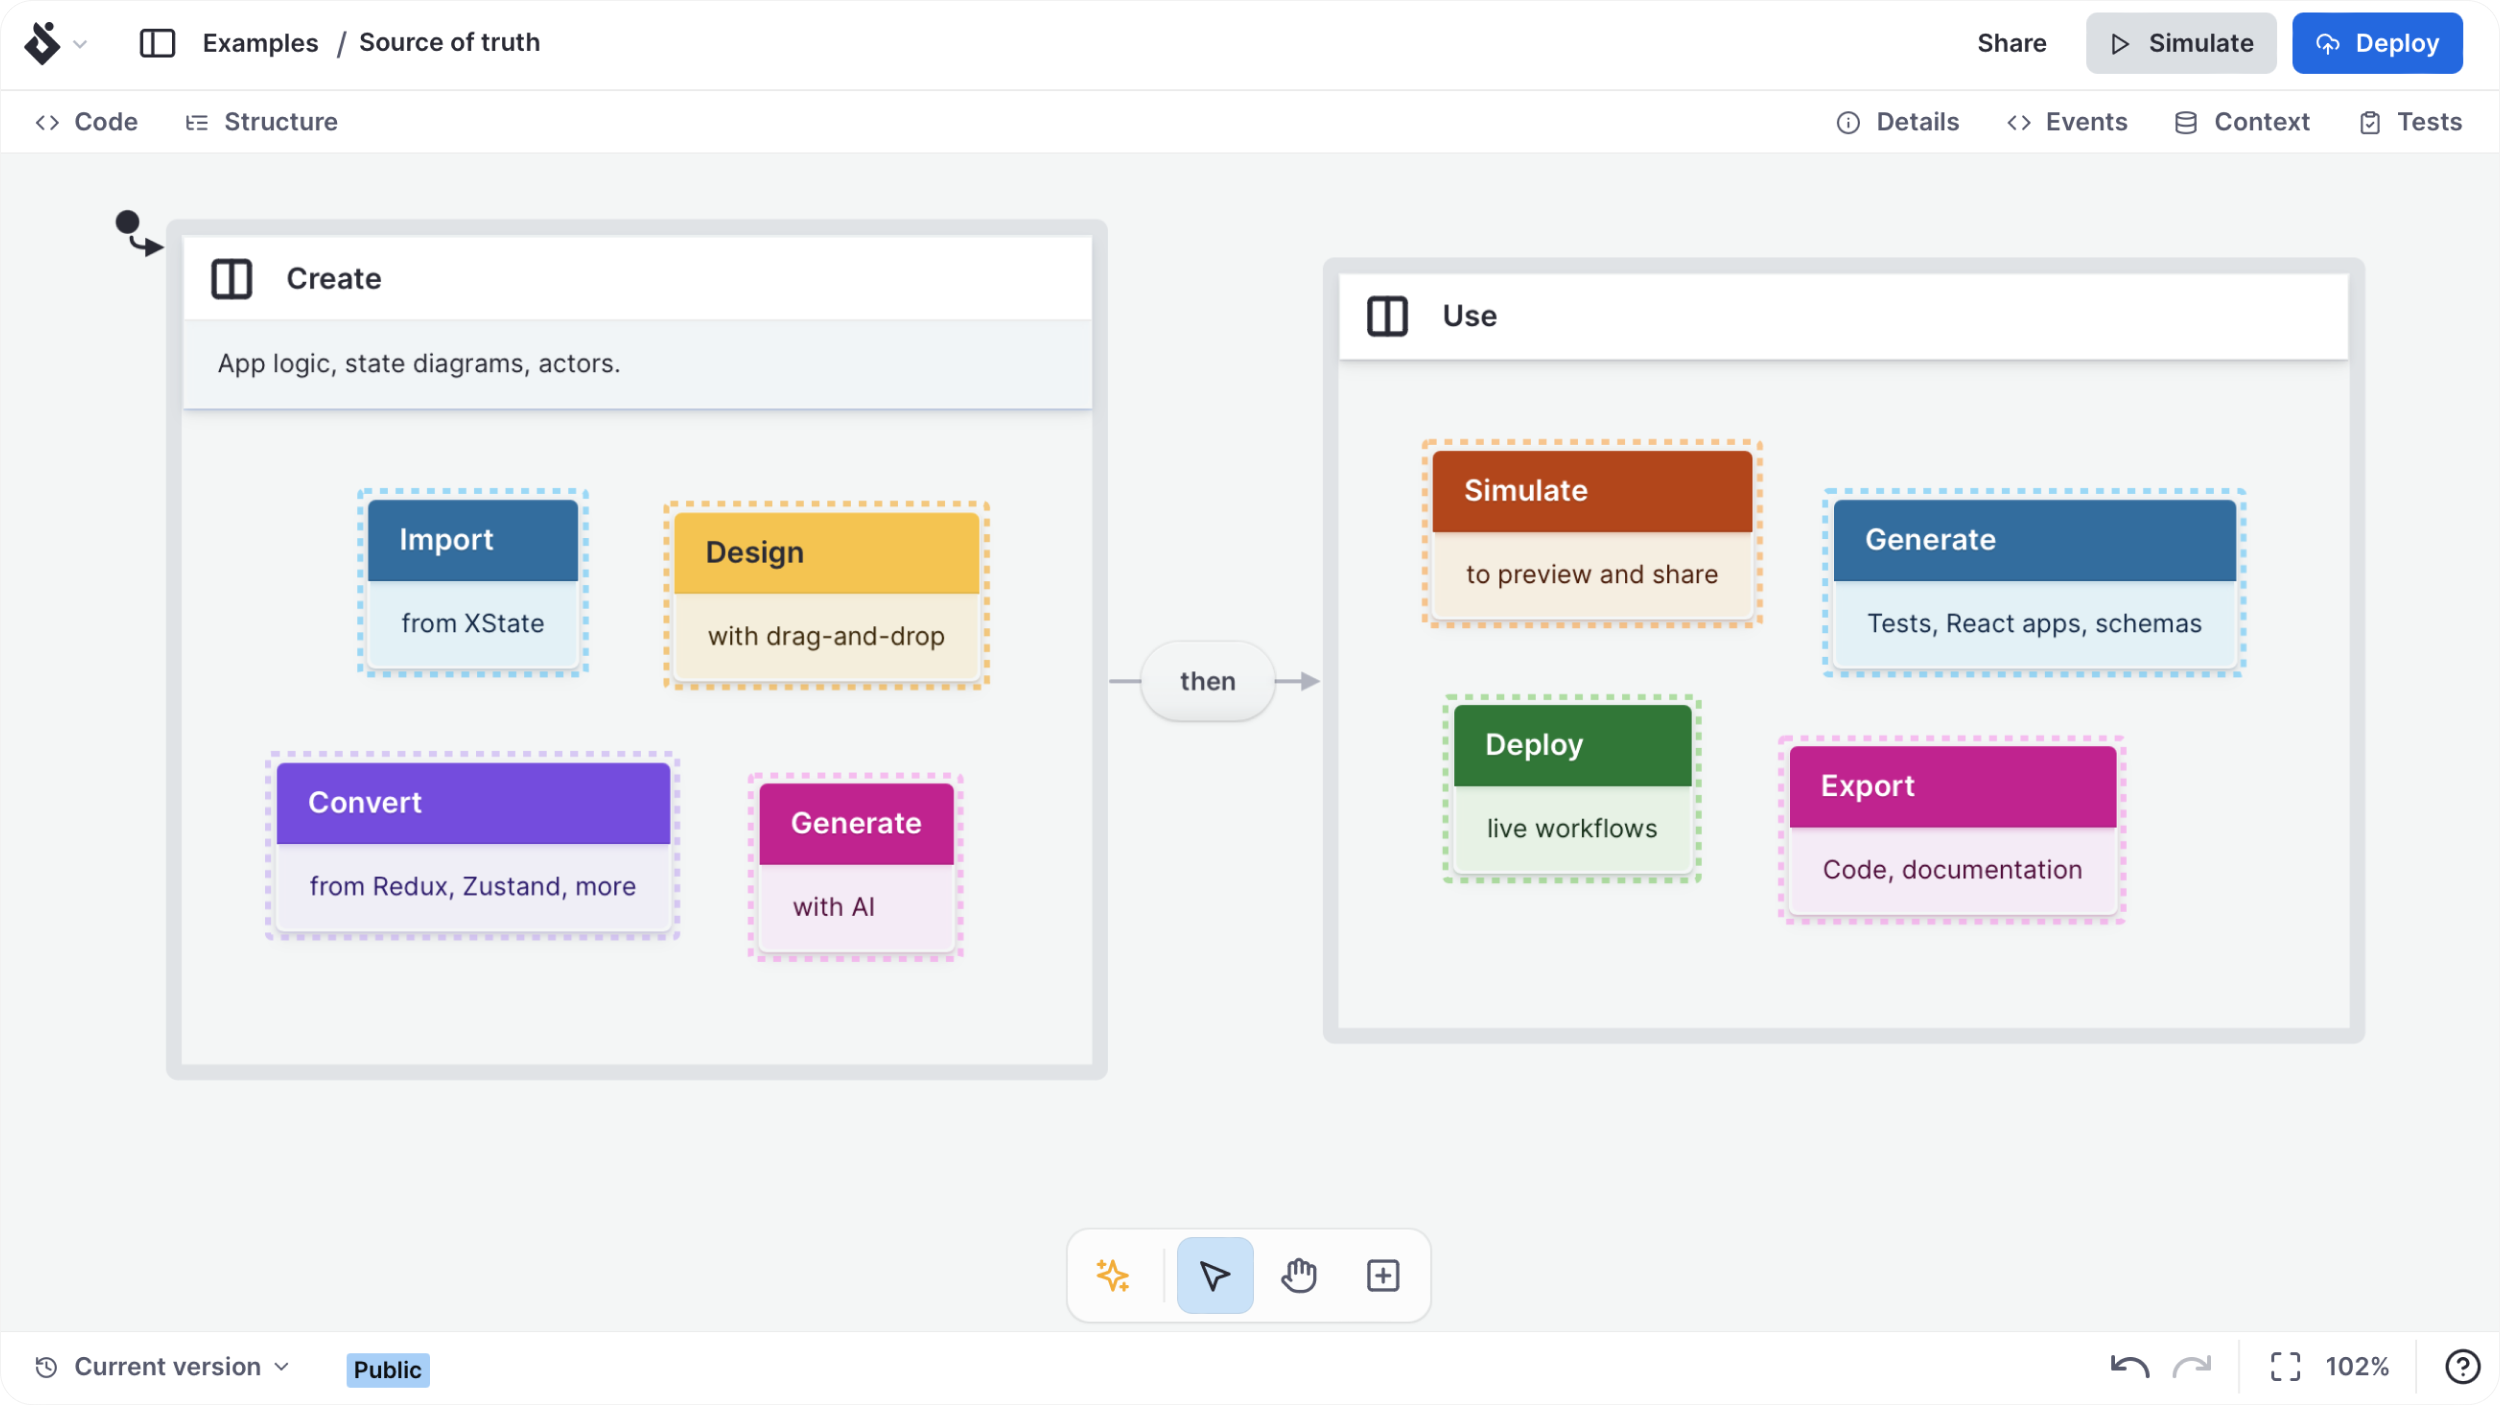The image size is (2500, 1405).
Task: Click the Stately logo icon
Action: click(43, 43)
